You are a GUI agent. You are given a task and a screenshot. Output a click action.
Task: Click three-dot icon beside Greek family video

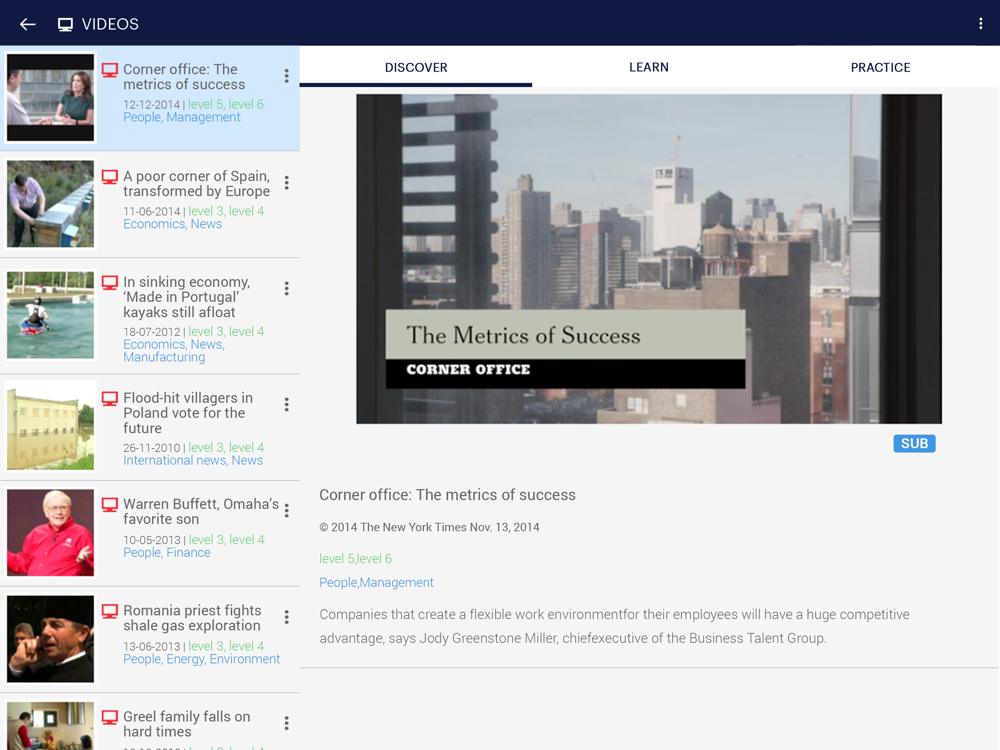(286, 723)
